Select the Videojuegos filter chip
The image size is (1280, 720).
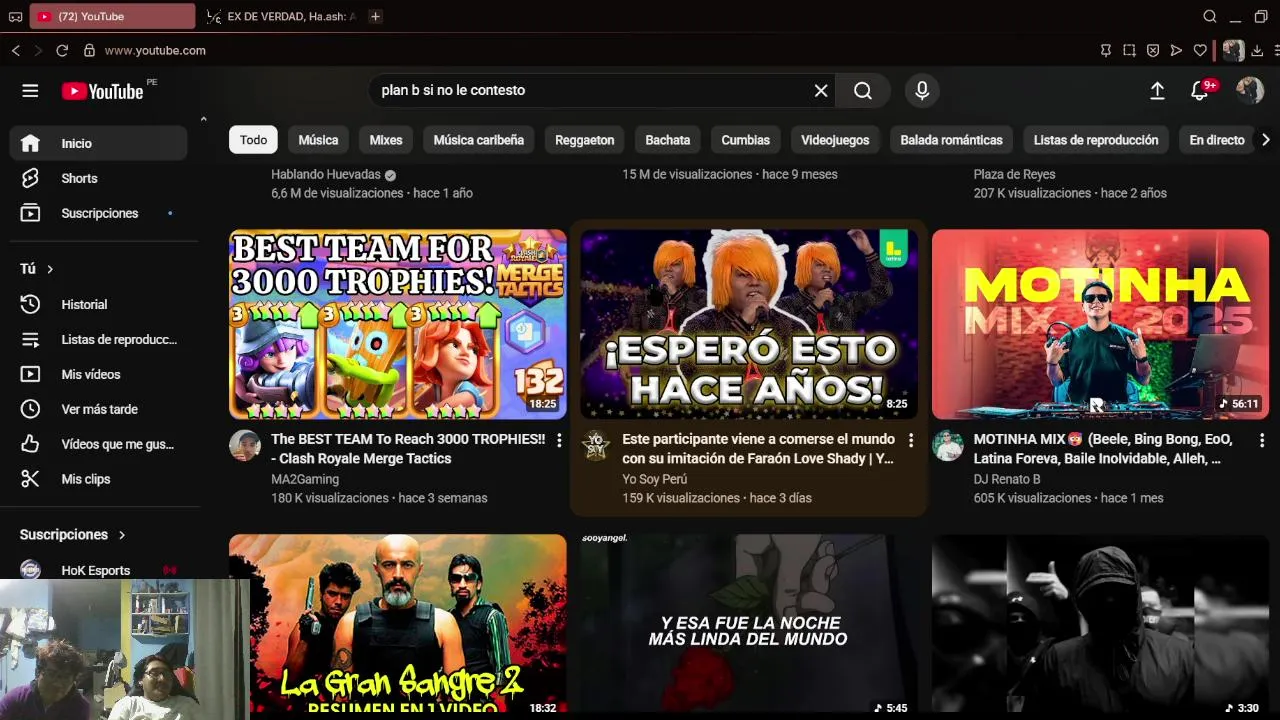click(x=835, y=140)
